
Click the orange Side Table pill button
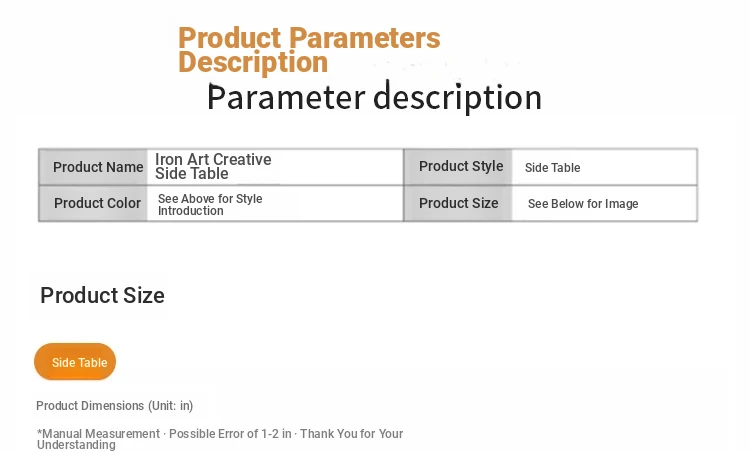click(75, 362)
